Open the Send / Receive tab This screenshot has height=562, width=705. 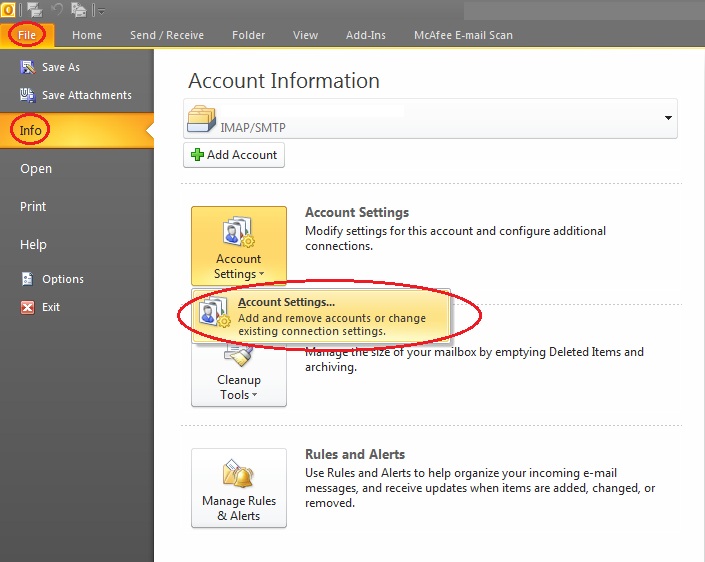pyautogui.click(x=167, y=35)
